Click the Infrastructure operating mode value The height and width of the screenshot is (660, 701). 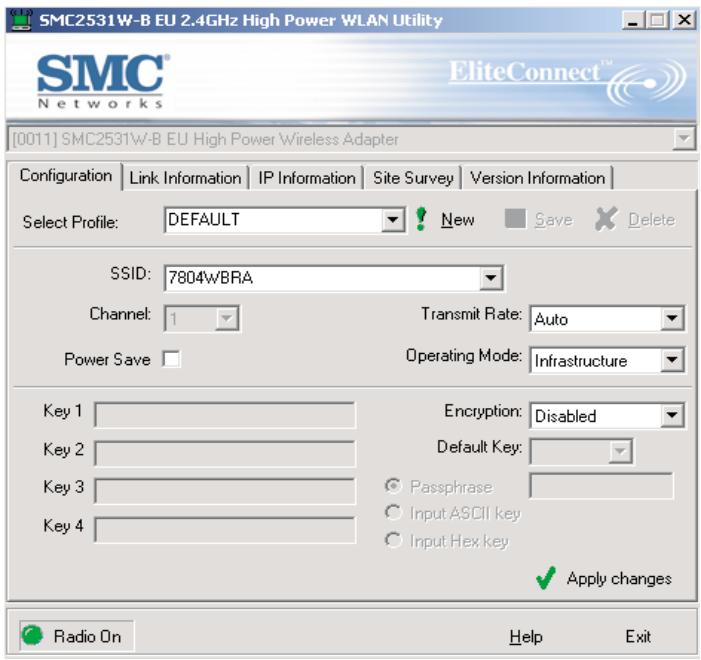tap(581, 360)
